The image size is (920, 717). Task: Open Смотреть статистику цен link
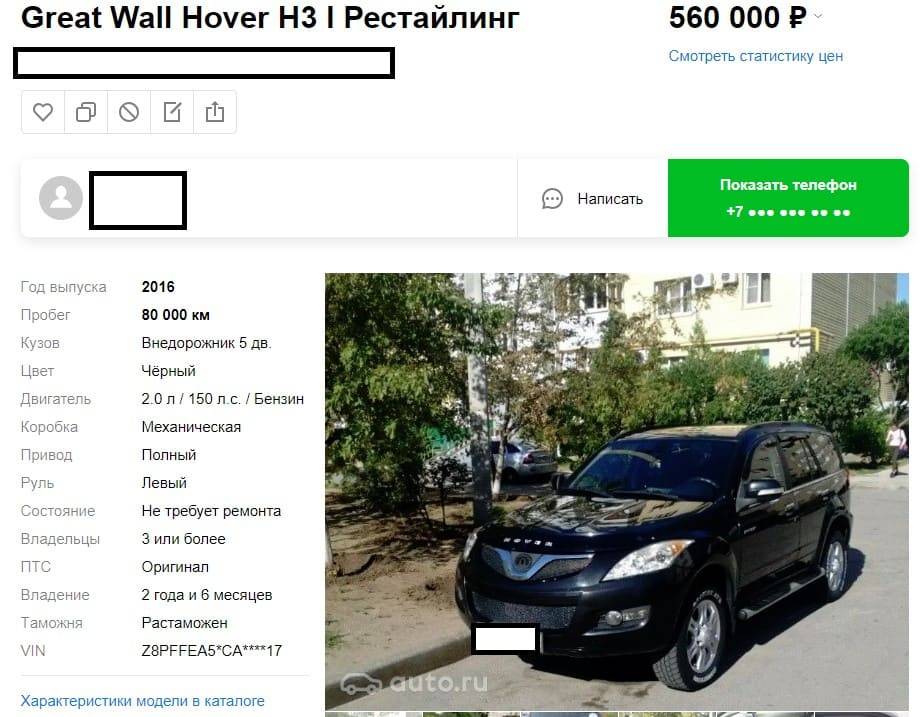pos(756,56)
